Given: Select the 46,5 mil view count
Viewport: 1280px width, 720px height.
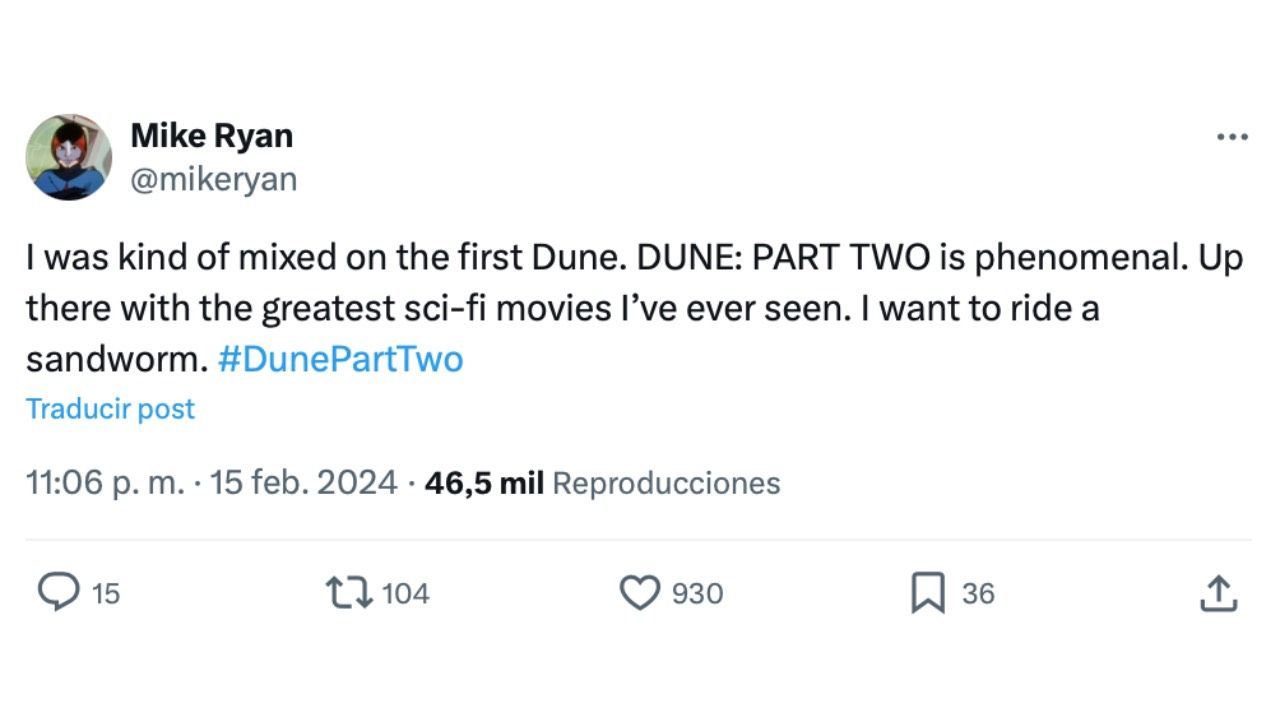Looking at the screenshot, I should 484,483.
